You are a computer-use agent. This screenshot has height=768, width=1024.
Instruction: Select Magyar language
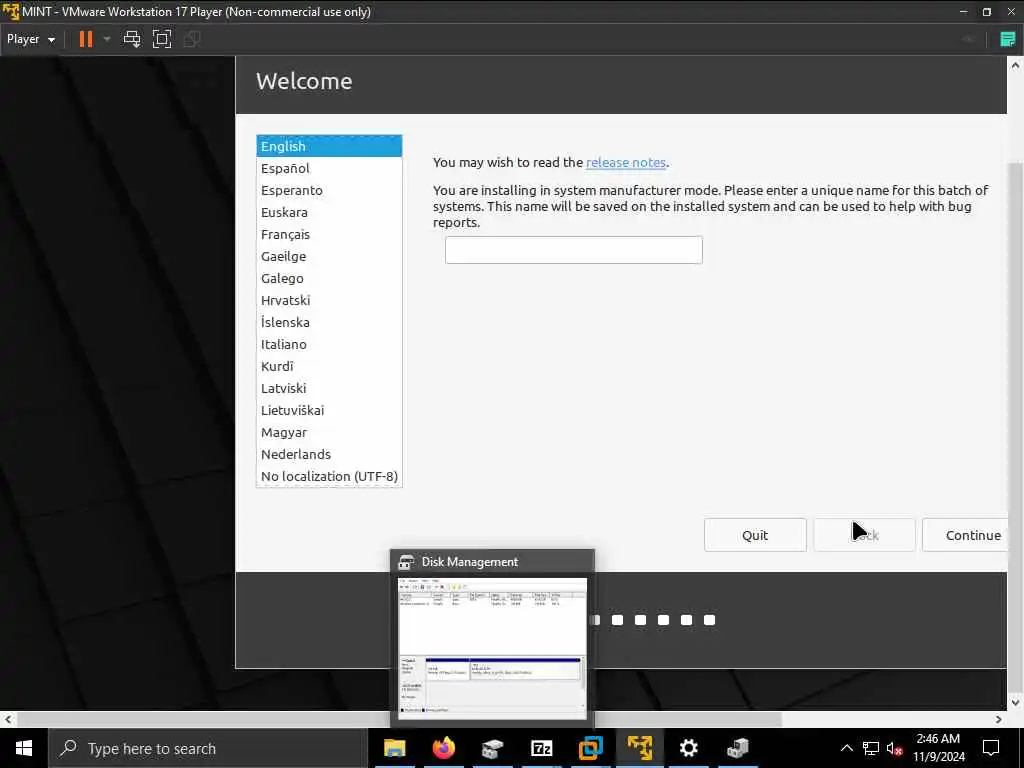point(329,432)
